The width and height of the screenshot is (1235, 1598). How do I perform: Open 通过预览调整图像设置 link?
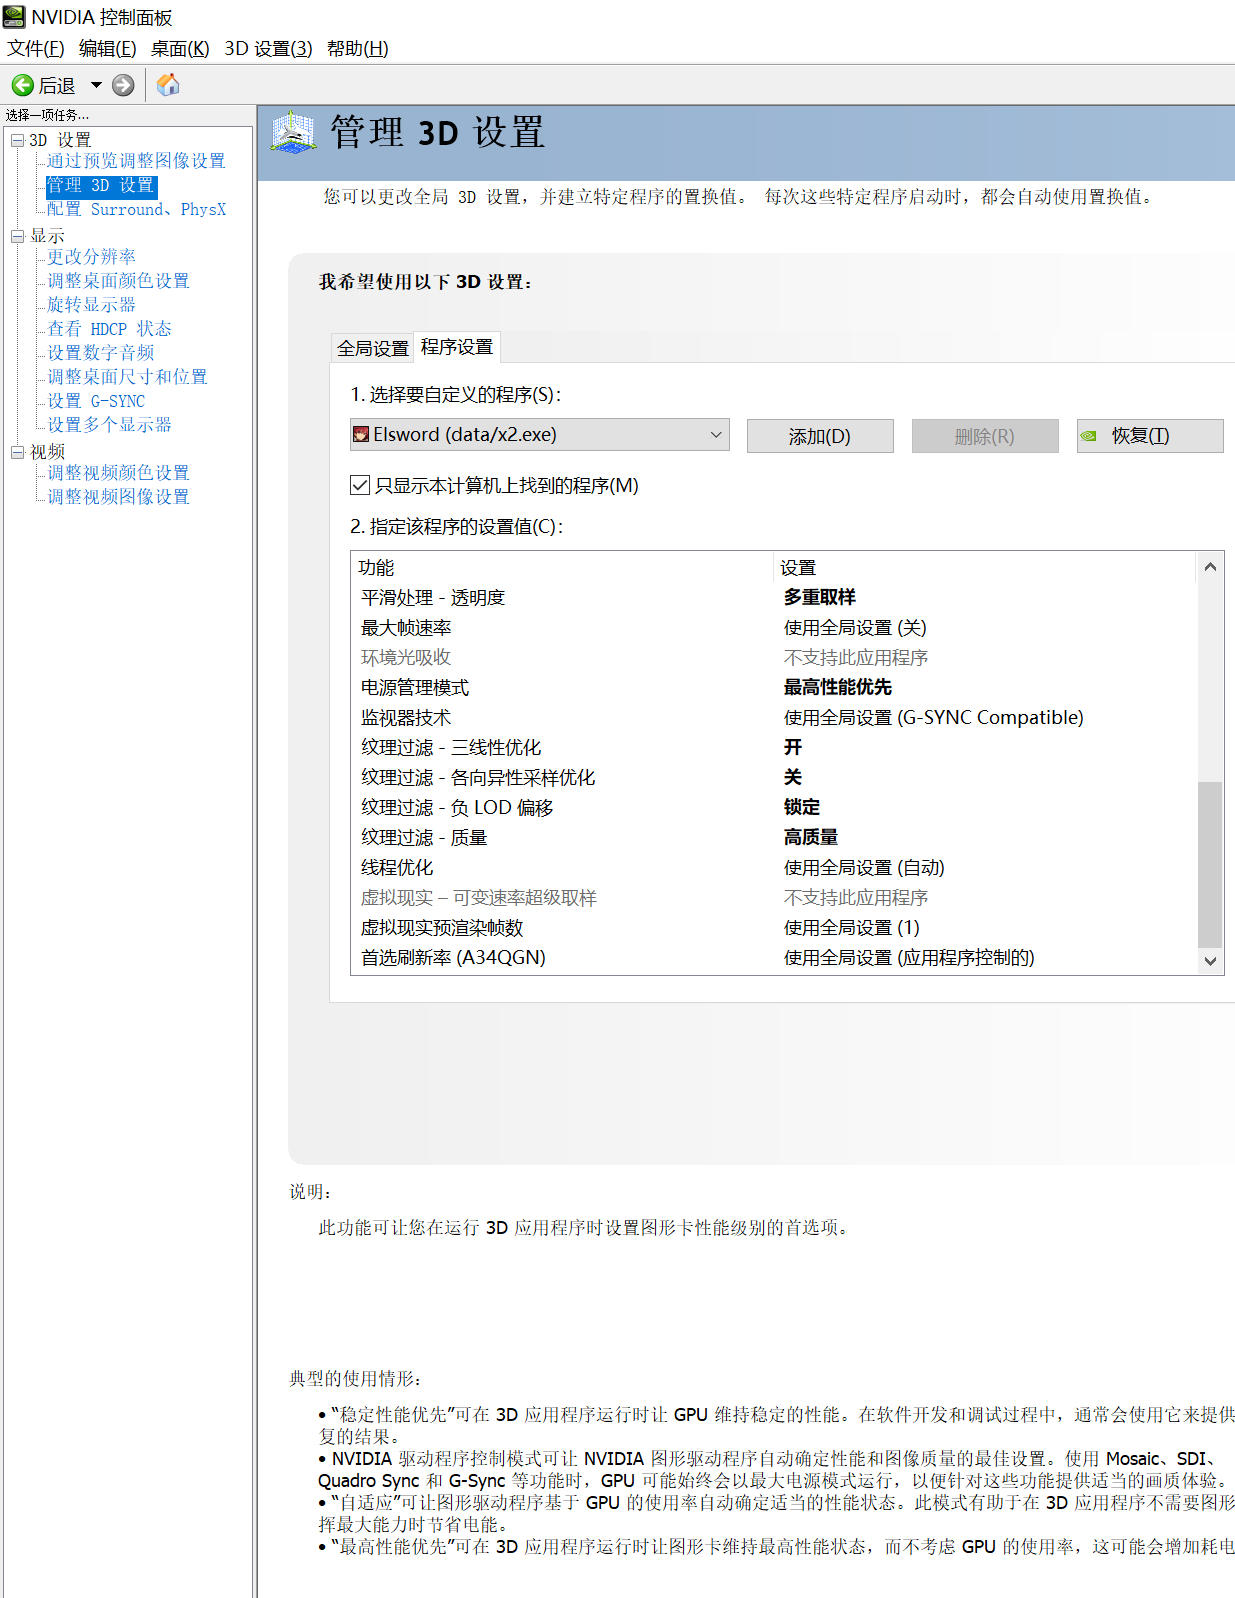tap(136, 161)
